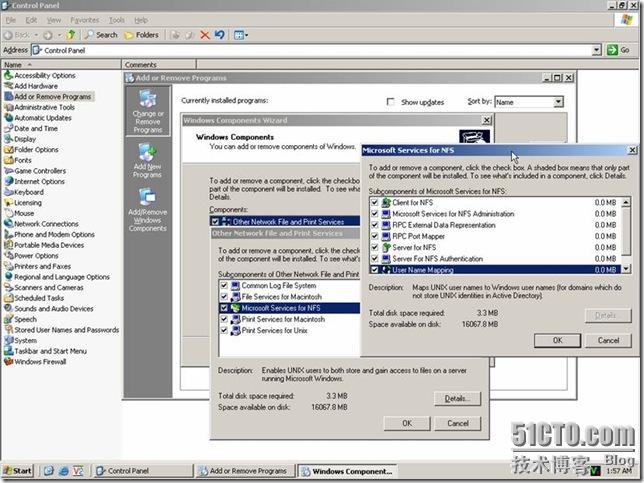Click the Comments column header

[x=159, y=64]
